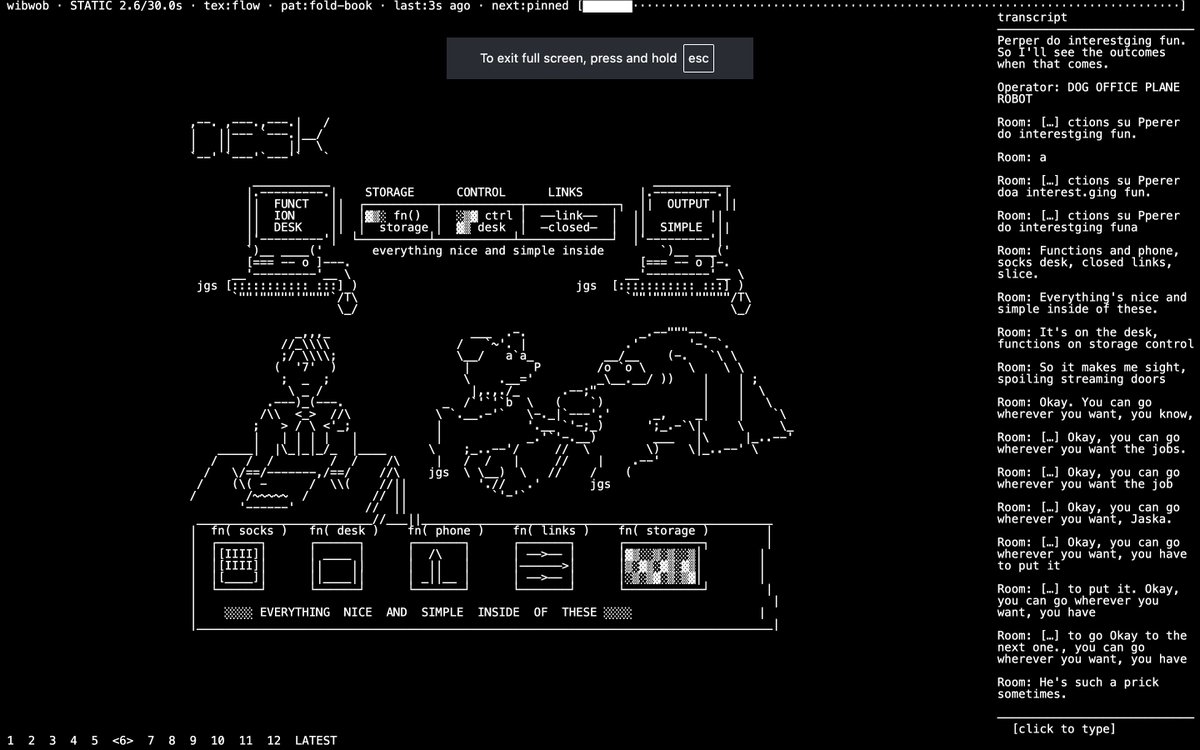1200x750 pixels.
Task: Open page 10
Action: 217,741
